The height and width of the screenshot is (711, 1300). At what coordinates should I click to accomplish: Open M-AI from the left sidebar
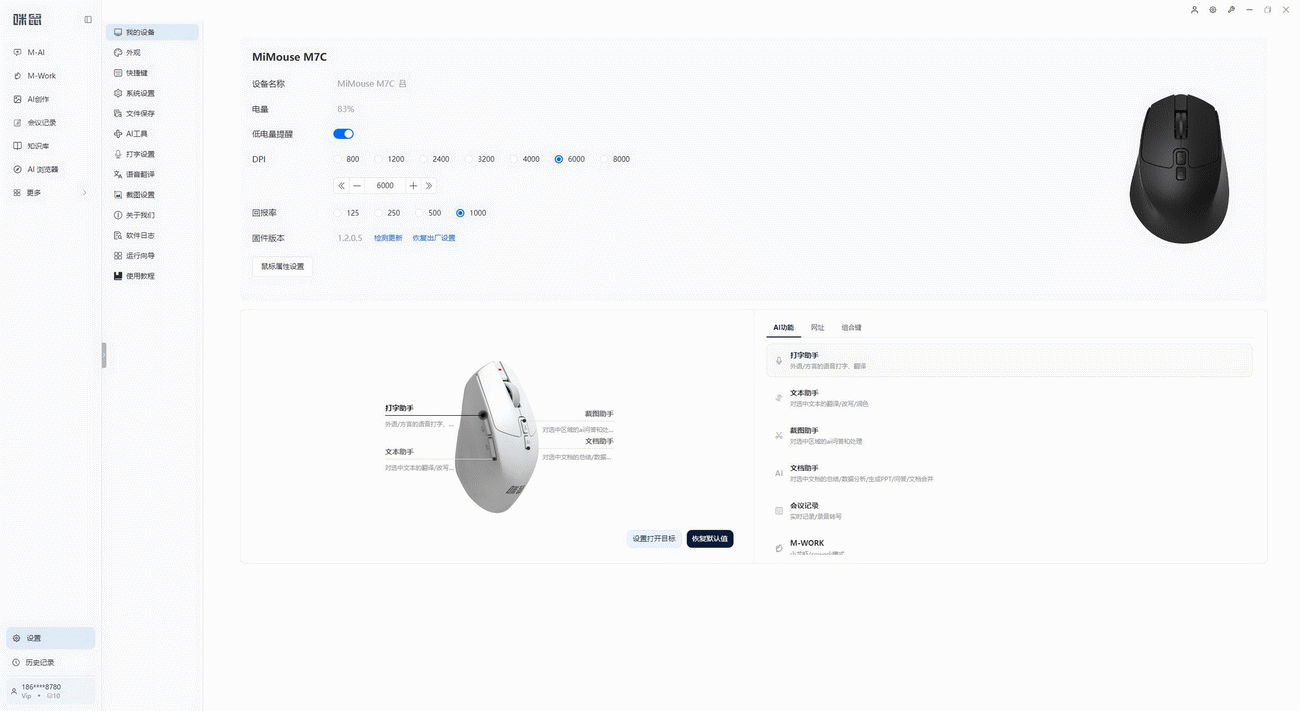50,52
